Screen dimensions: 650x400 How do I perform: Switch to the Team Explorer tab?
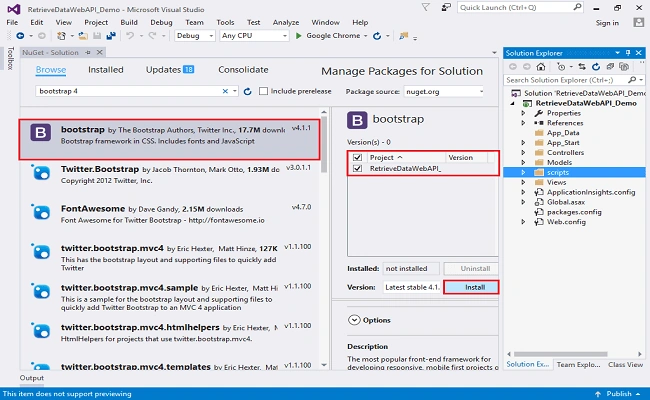click(x=578, y=364)
